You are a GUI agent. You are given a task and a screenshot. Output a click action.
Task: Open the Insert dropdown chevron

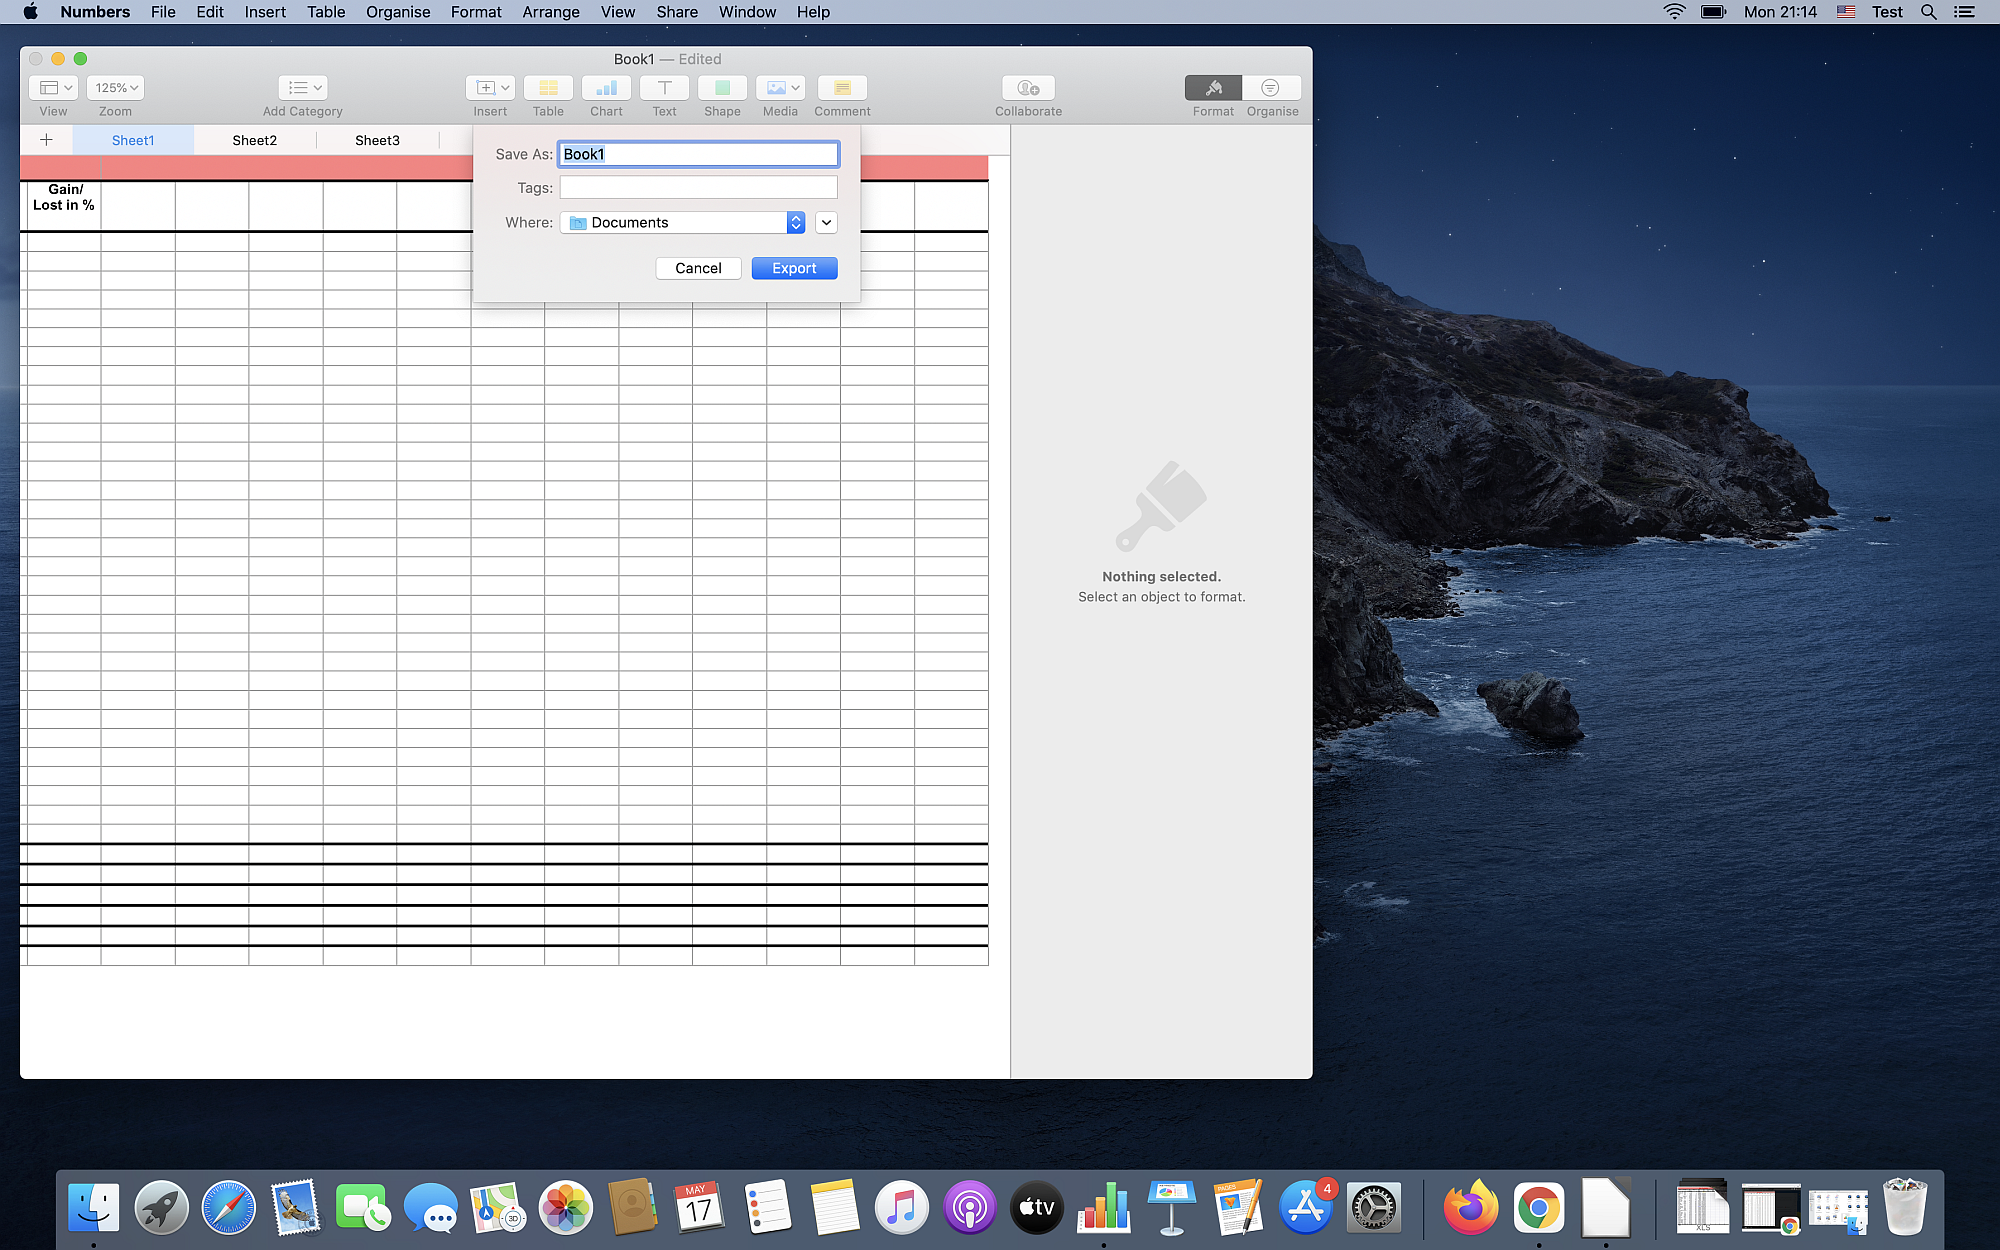(x=504, y=88)
